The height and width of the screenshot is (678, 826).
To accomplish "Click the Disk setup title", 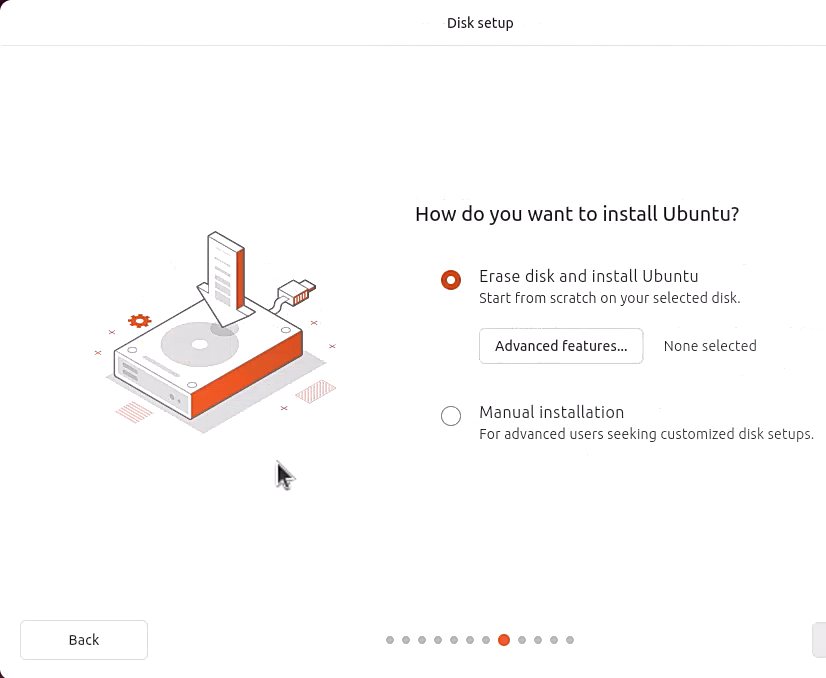I will [480, 22].
